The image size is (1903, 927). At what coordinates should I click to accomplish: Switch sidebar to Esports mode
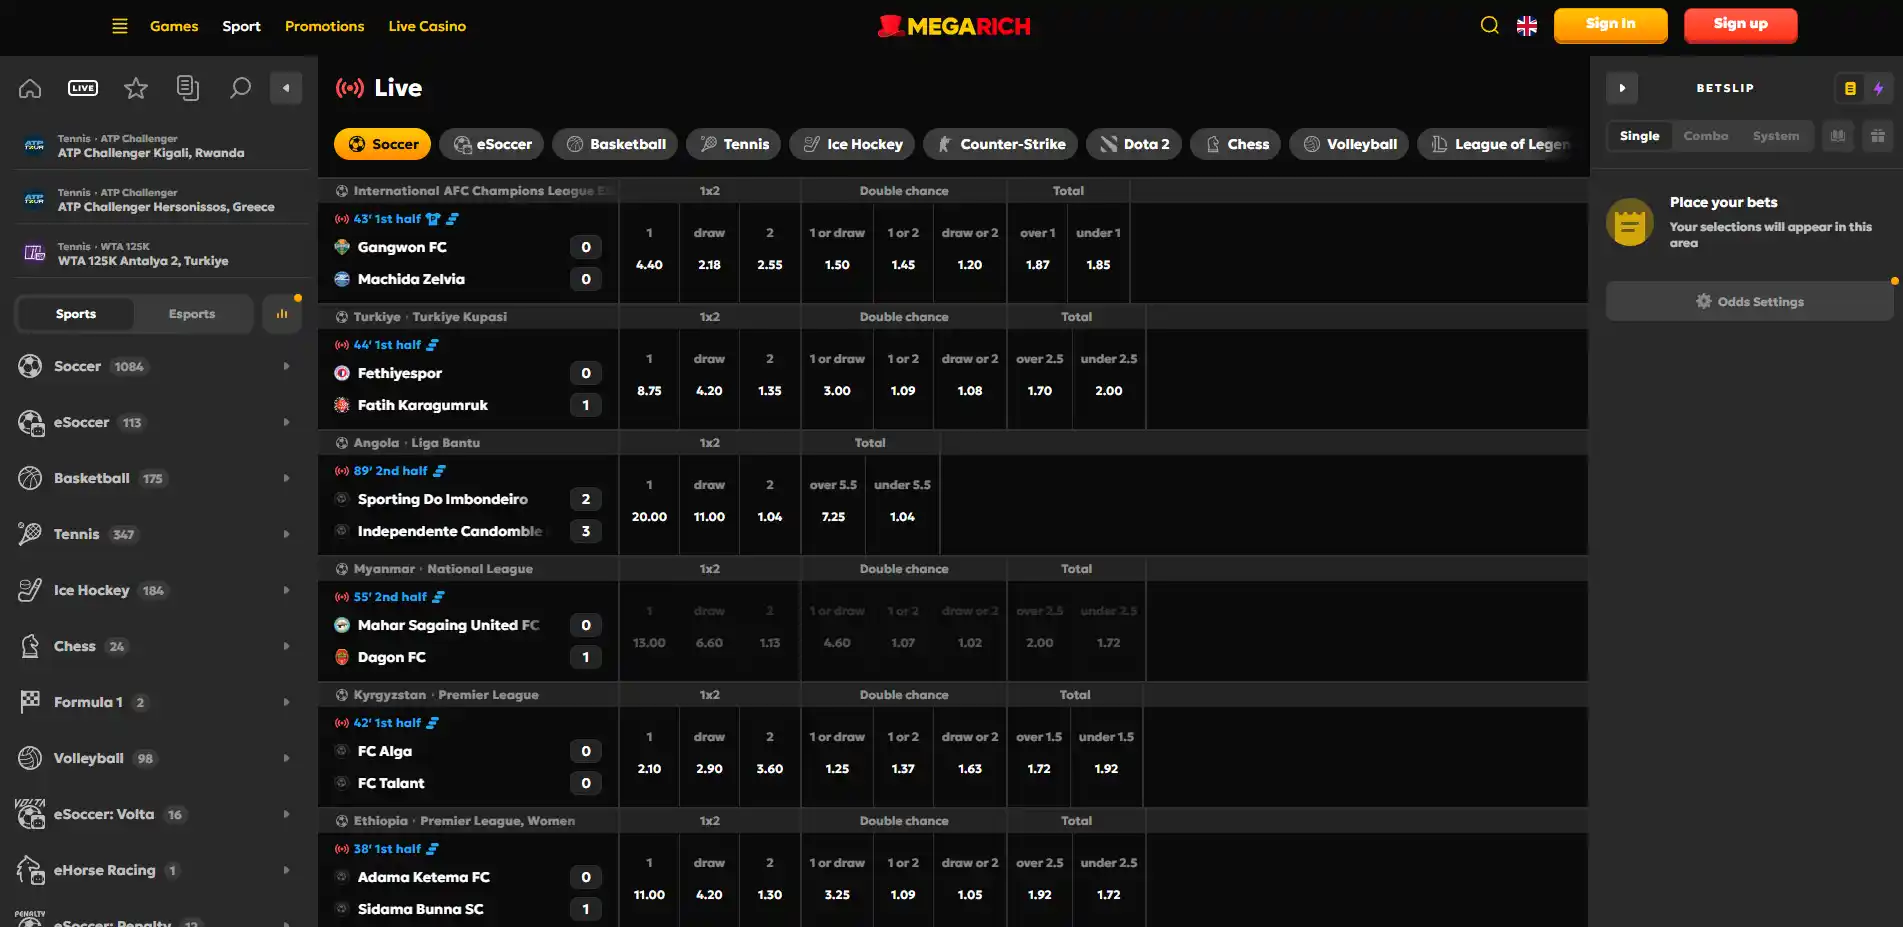(x=192, y=314)
